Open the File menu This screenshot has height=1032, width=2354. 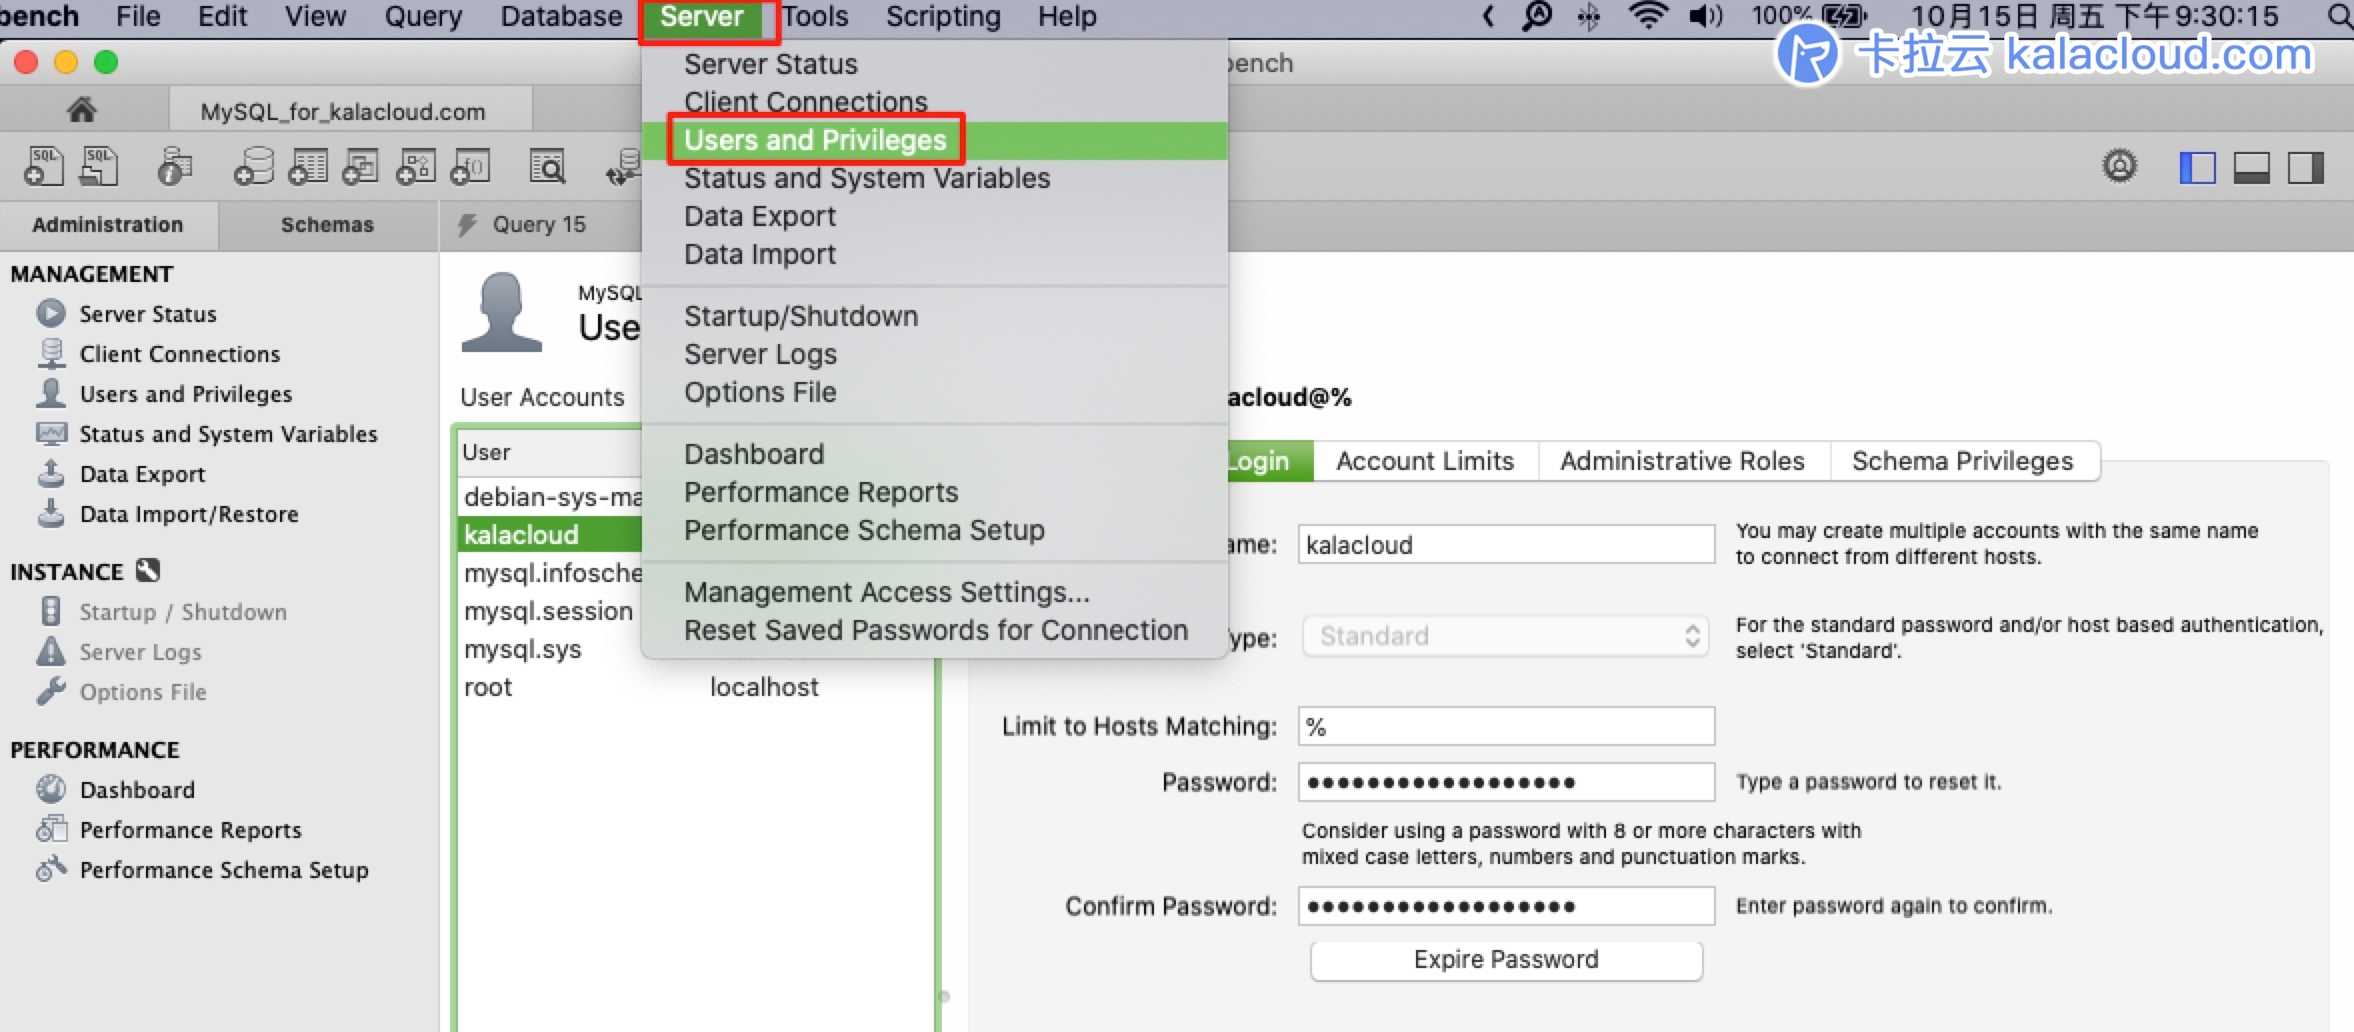pyautogui.click(x=138, y=16)
